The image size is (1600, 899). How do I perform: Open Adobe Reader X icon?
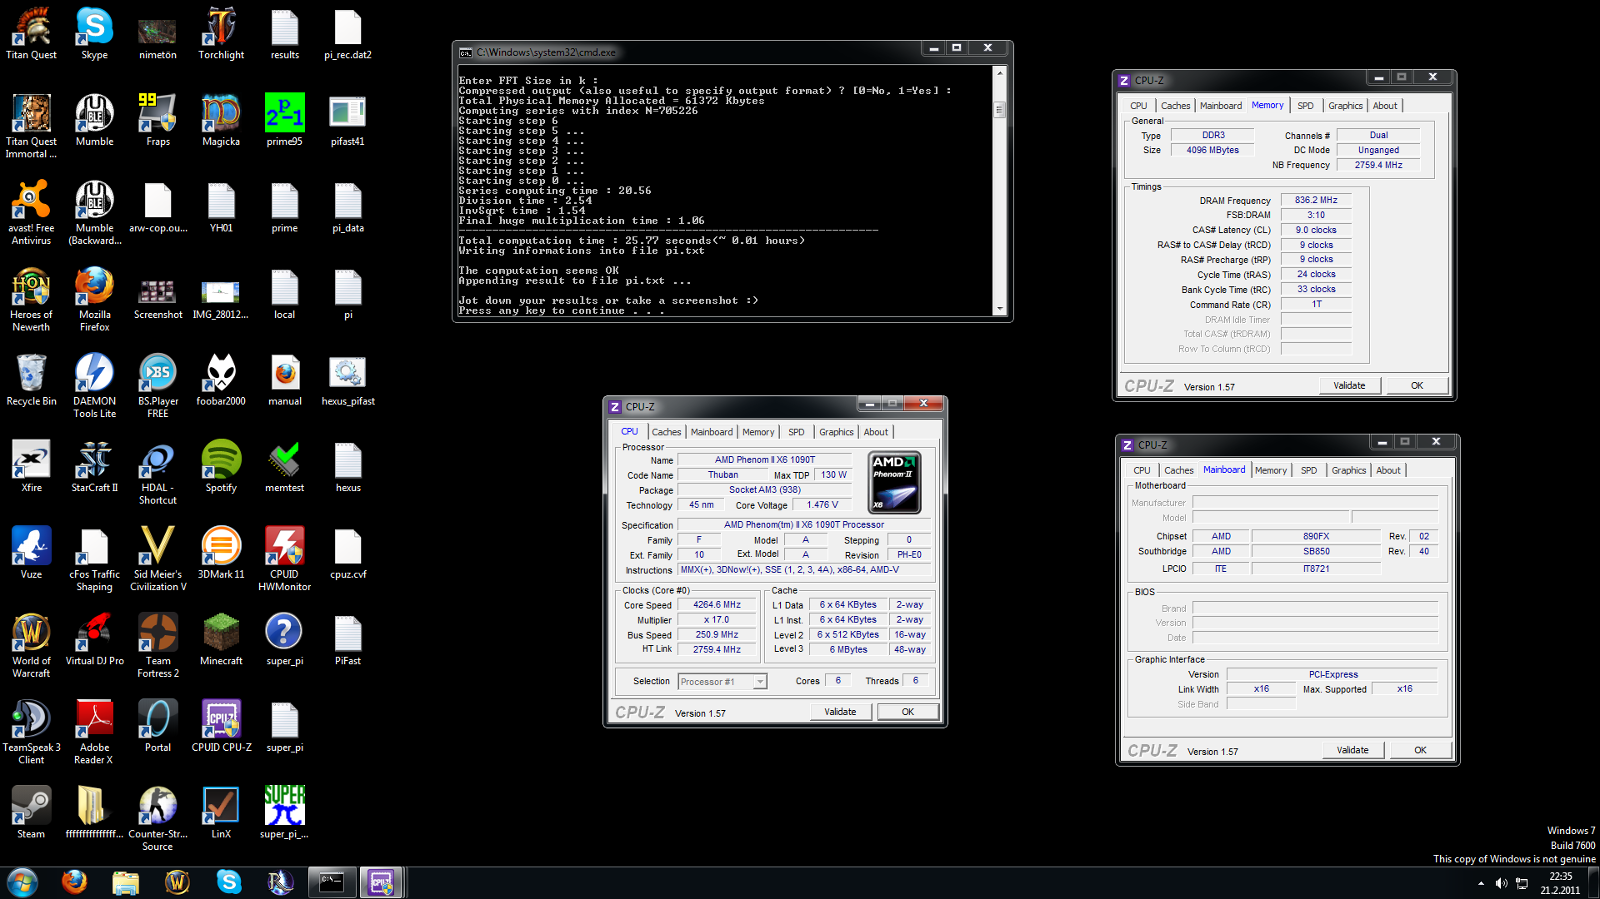tap(94, 732)
